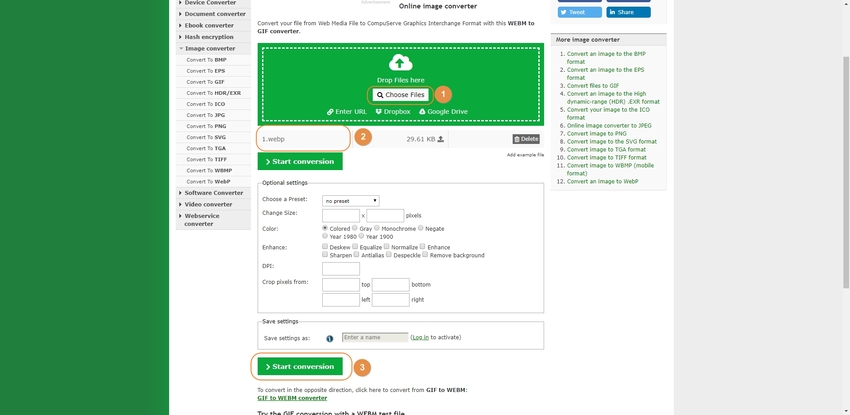Select the Year 1900 color option
Screen dimensions: 850x415
click(x=361, y=236)
